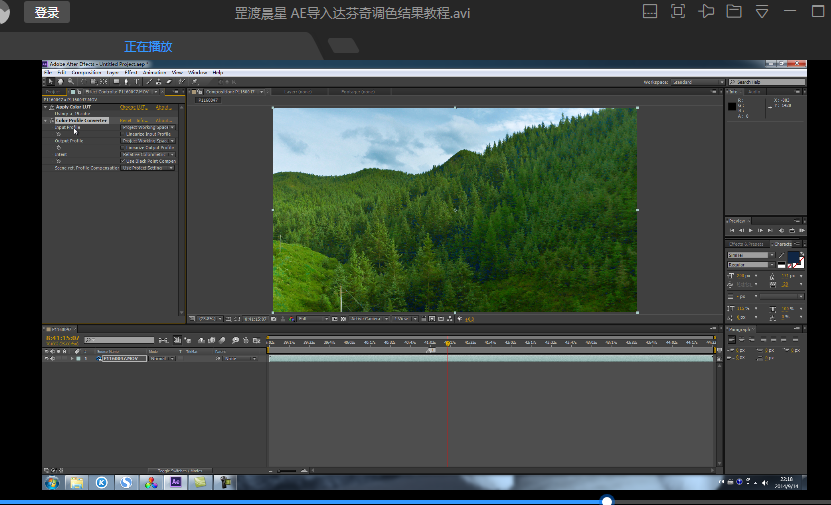Viewport: 831px width, 505px height.
Task: Click play in the Preview panel
Action: 750,231
